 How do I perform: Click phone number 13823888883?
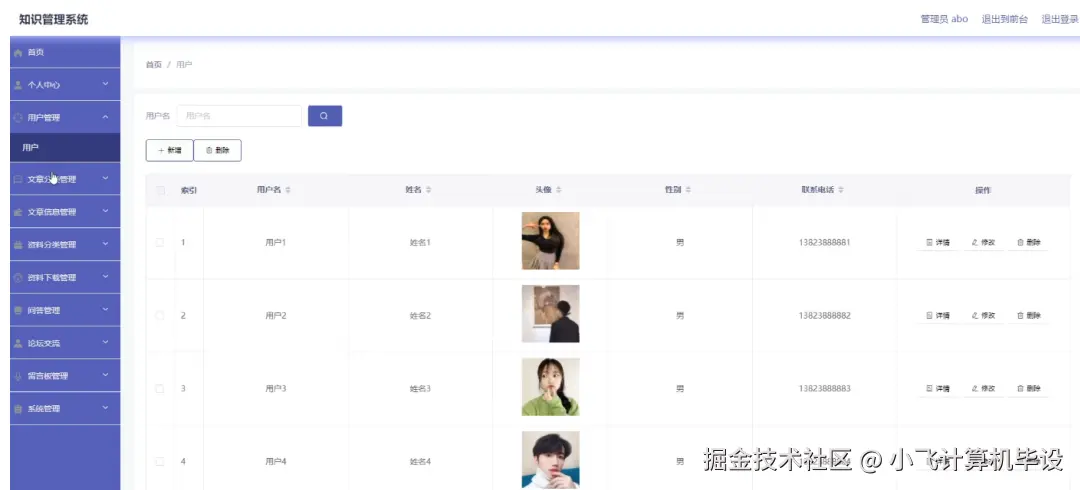[824, 389]
